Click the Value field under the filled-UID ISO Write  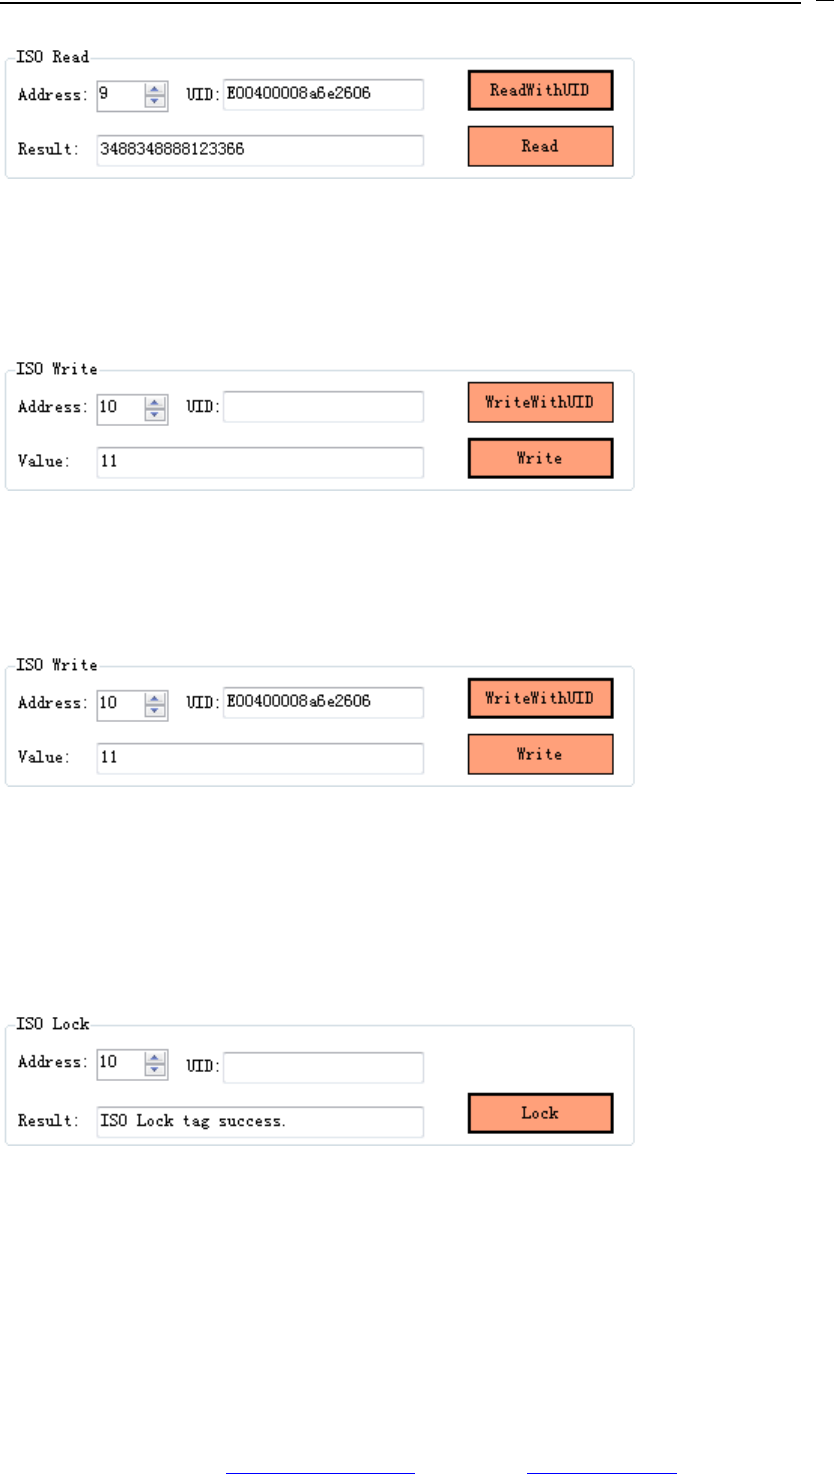[x=260, y=758]
